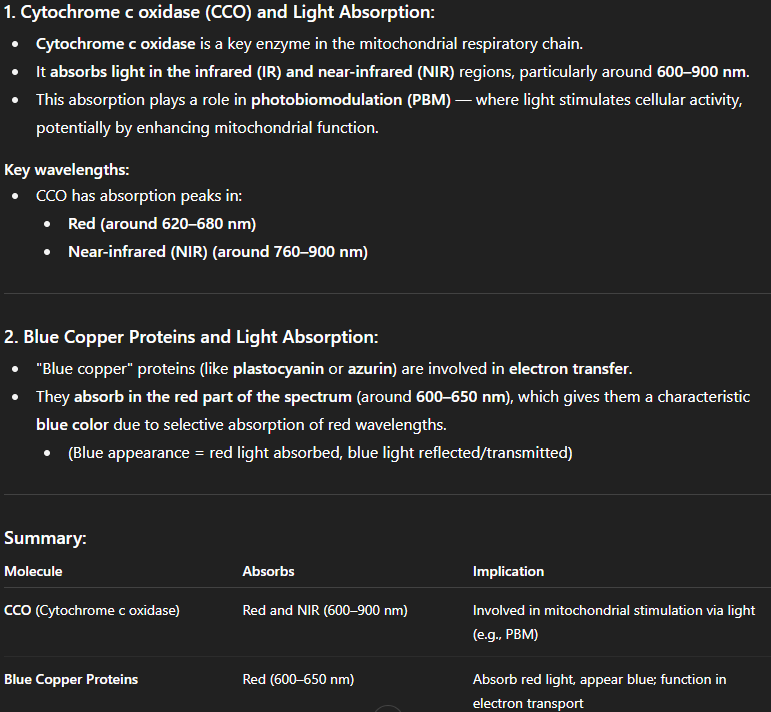Click the heading "1. Cytochrome c oxidase (CCO) and Light Absorption:"
Screen dimensions: 771x712
click(219, 12)
